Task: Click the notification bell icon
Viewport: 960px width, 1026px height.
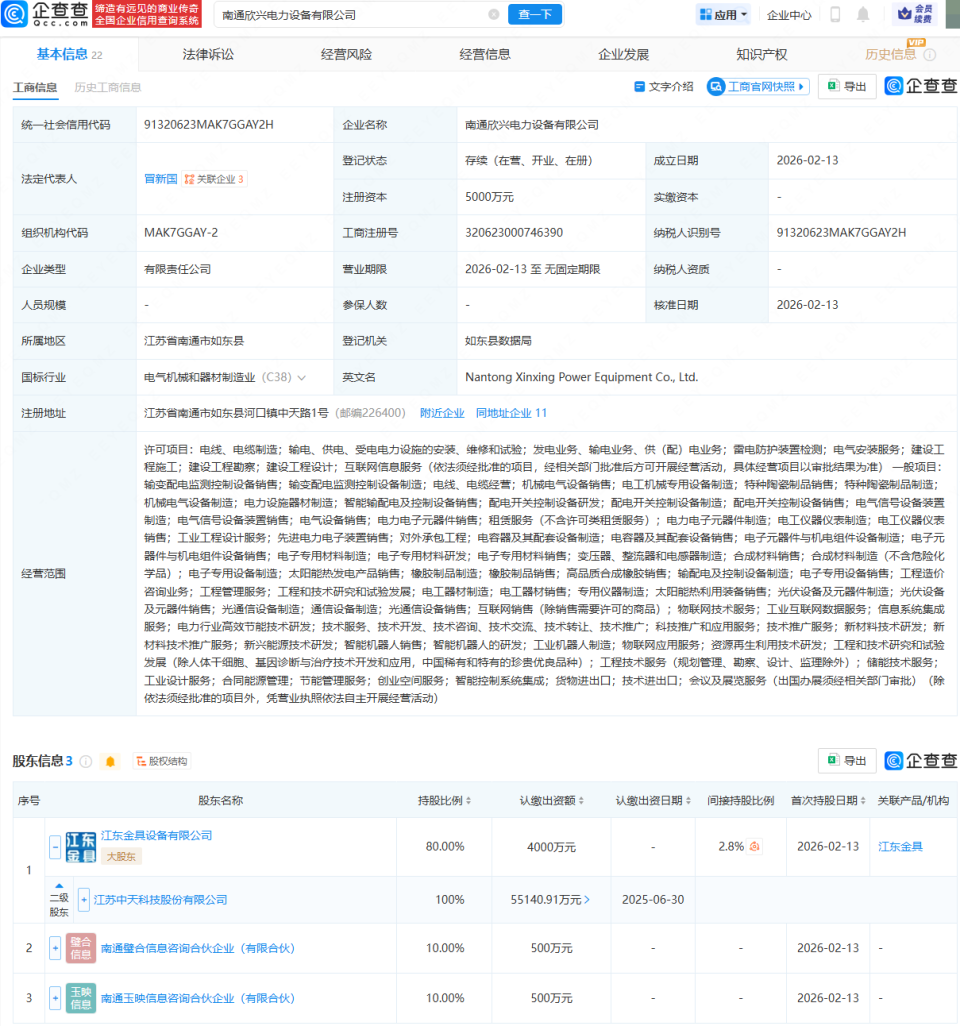Action: point(863,13)
